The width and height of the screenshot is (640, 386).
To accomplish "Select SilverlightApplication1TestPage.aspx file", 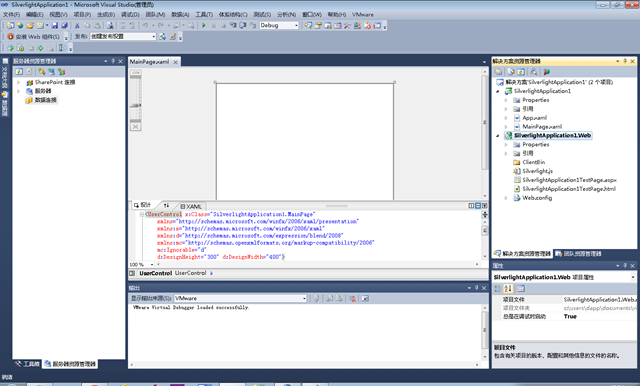I will click(569, 180).
